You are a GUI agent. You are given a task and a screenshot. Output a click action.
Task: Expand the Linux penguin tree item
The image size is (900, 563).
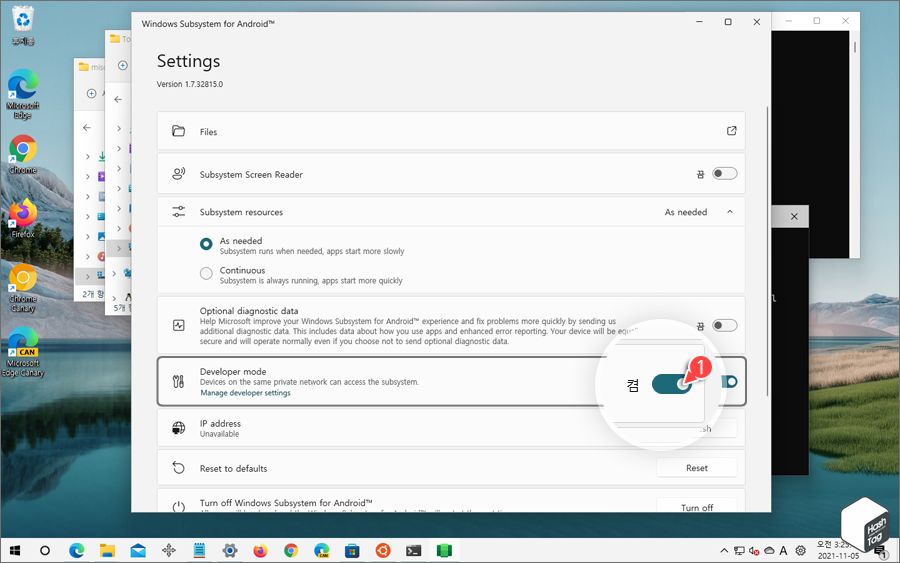tap(114, 298)
